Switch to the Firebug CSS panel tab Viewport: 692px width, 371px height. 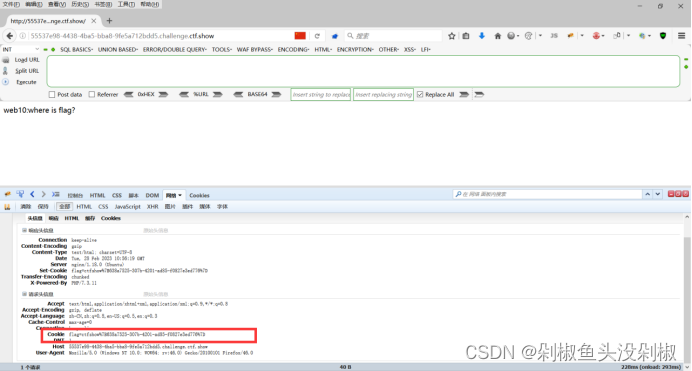click(x=117, y=195)
